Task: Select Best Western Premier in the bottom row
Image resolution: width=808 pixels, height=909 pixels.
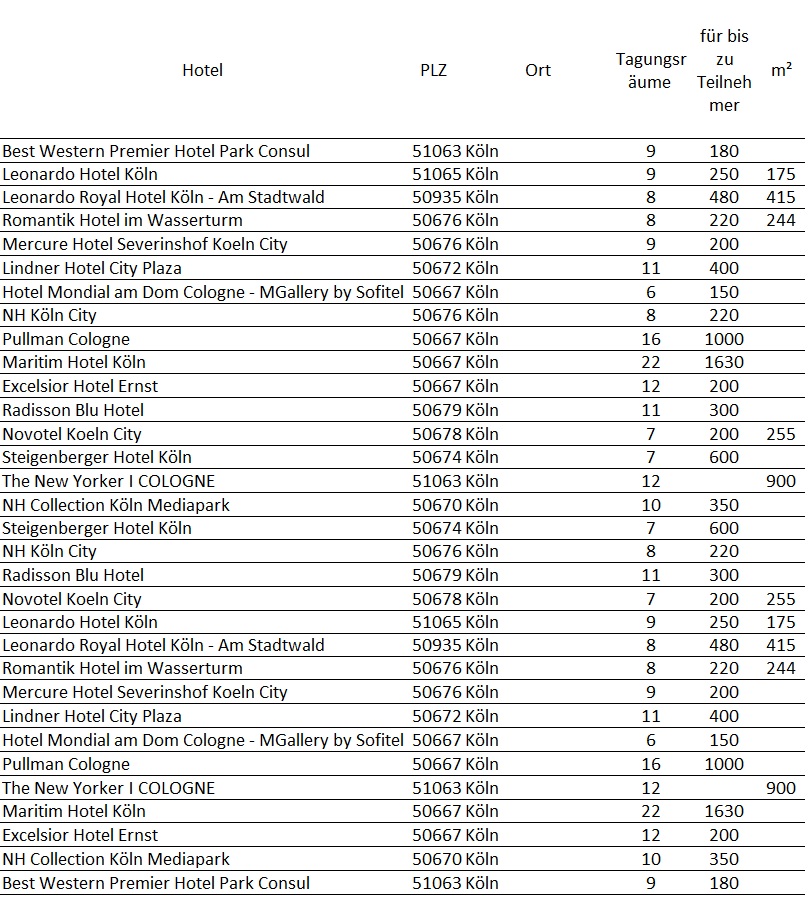Action: (x=156, y=883)
